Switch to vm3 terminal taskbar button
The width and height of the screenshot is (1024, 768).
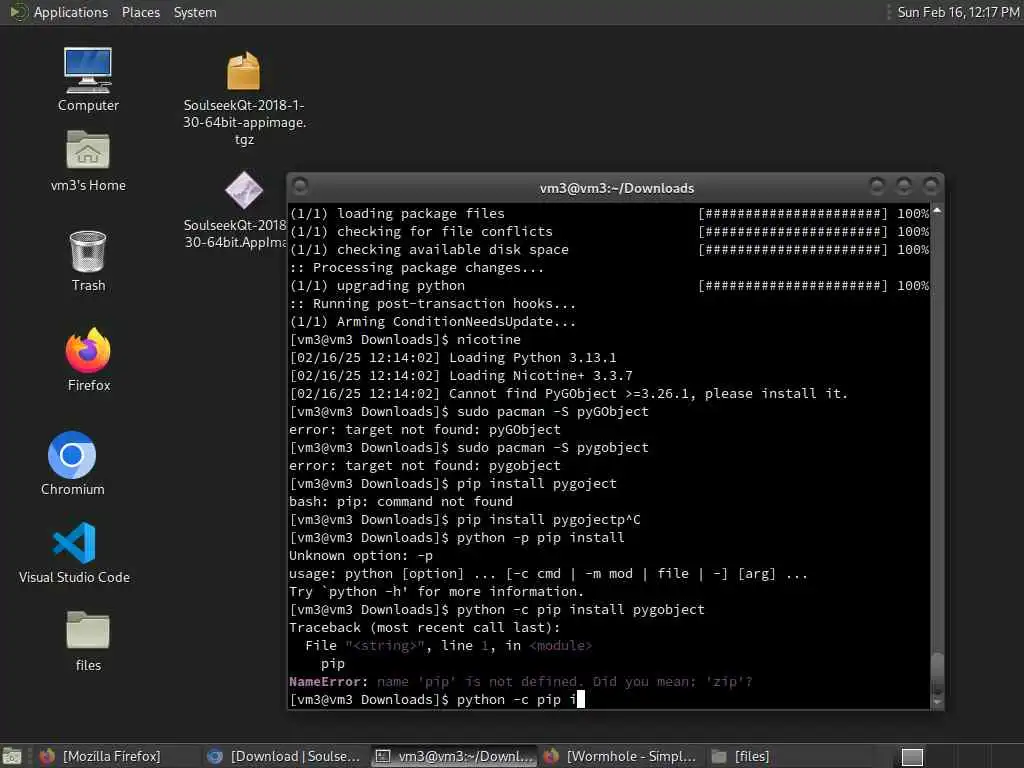pyautogui.click(x=455, y=756)
